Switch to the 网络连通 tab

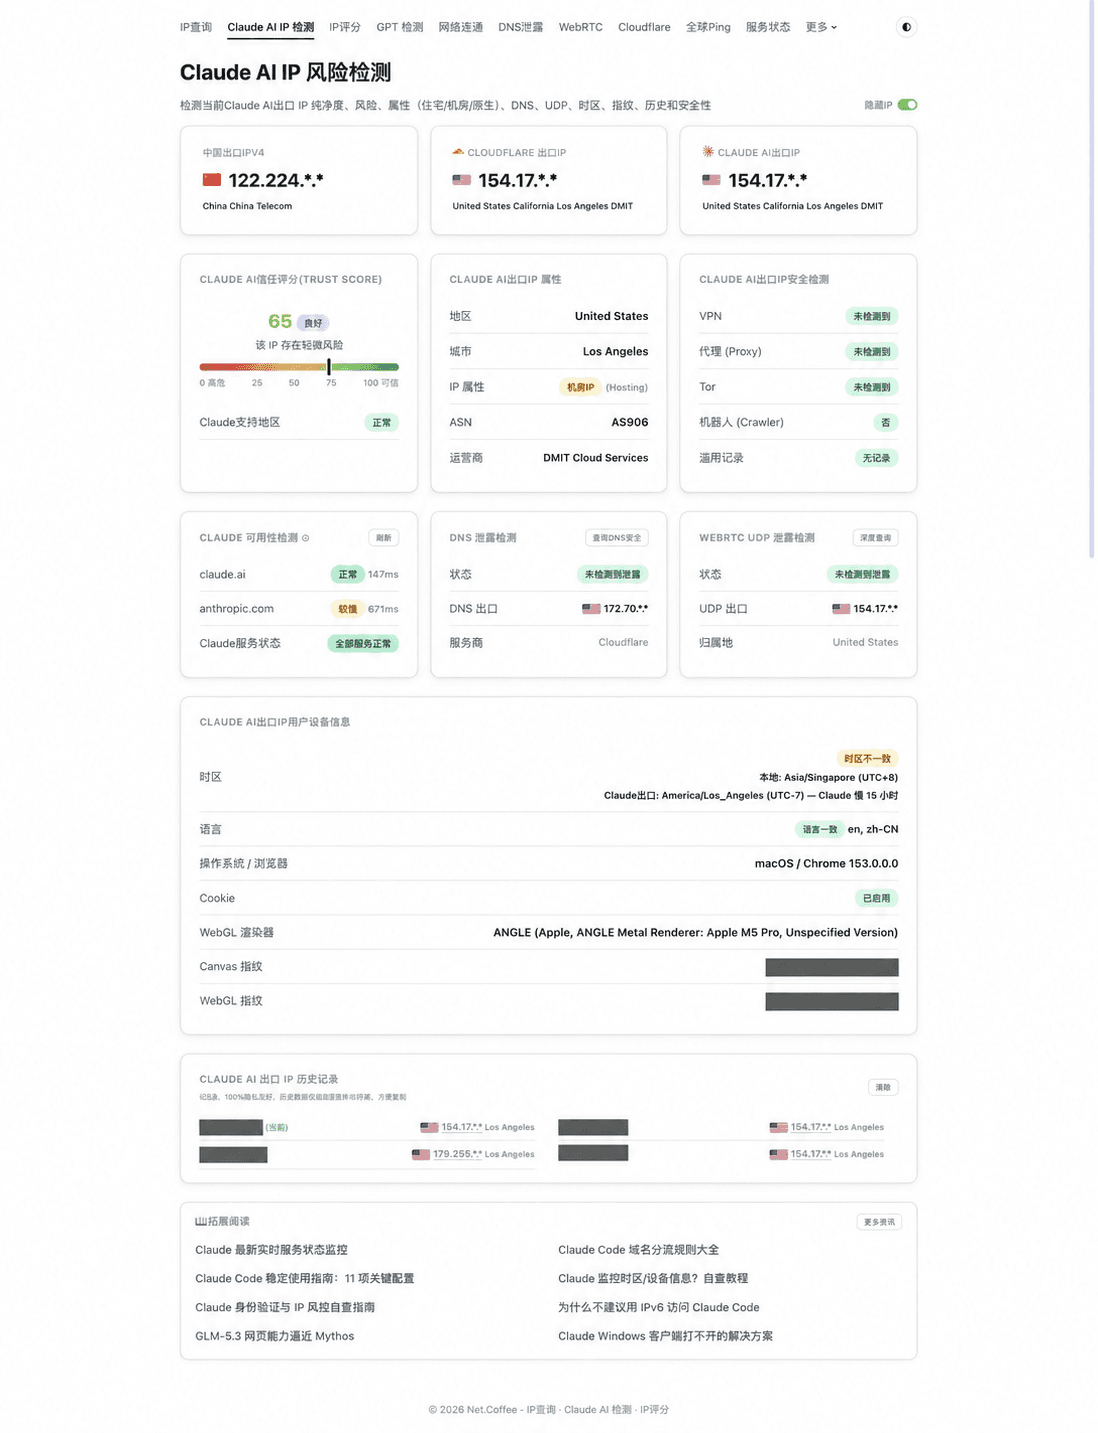pos(461,27)
